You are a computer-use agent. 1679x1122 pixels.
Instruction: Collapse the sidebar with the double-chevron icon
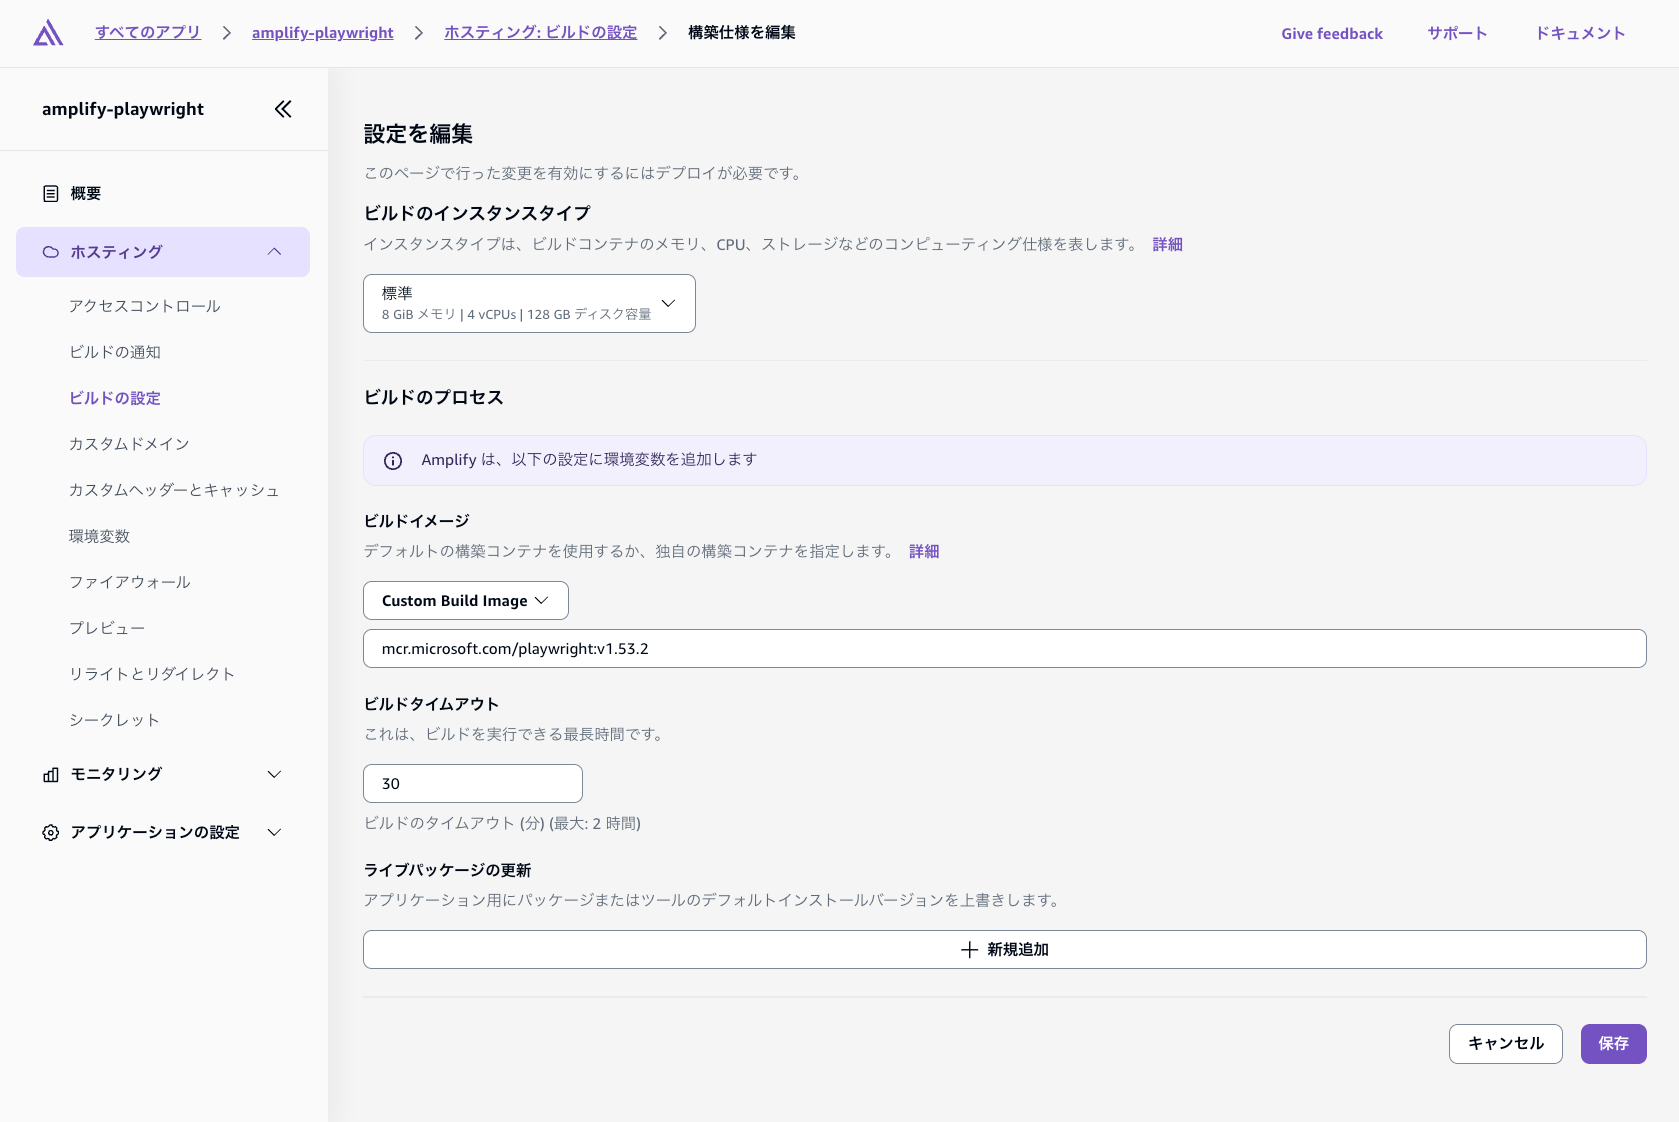[283, 109]
